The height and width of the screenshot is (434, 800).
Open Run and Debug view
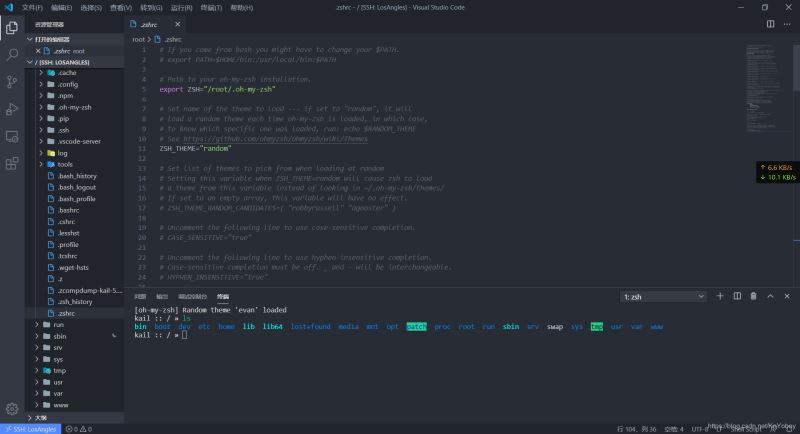(x=12, y=108)
